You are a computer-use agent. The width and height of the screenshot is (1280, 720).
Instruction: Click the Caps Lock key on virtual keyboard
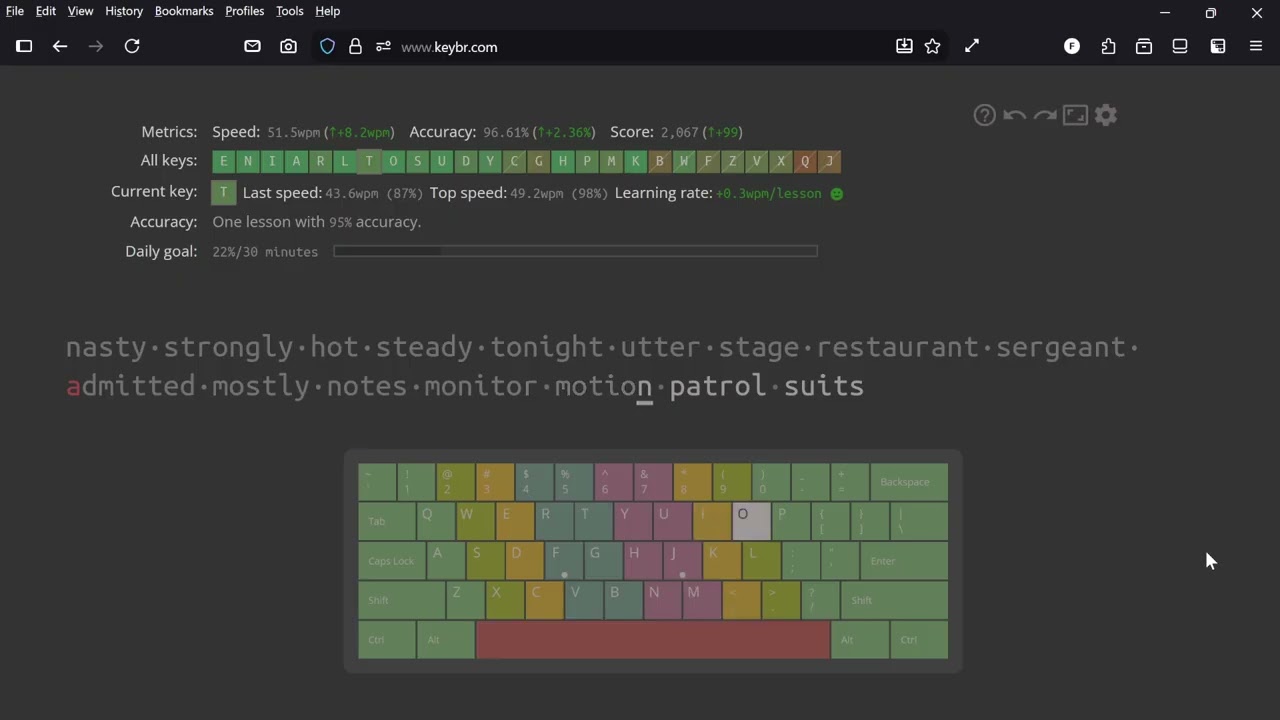(x=392, y=561)
